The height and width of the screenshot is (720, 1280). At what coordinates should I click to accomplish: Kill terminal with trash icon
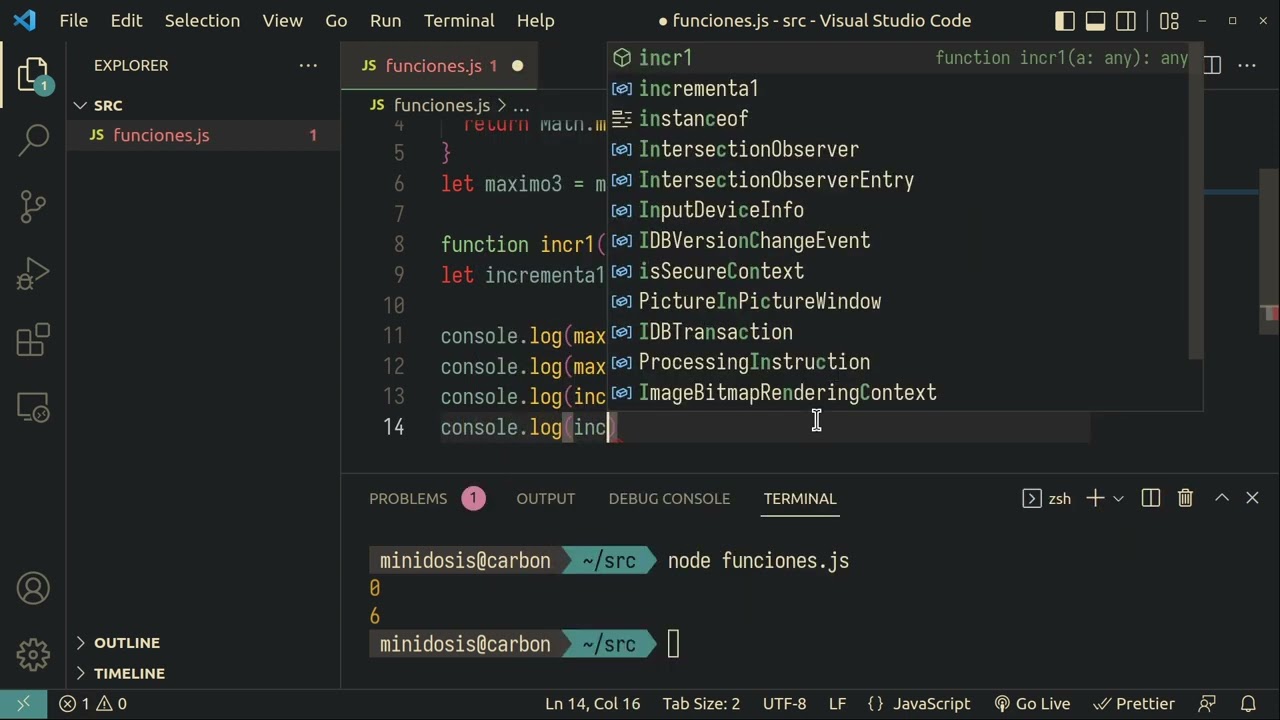tap(1186, 498)
